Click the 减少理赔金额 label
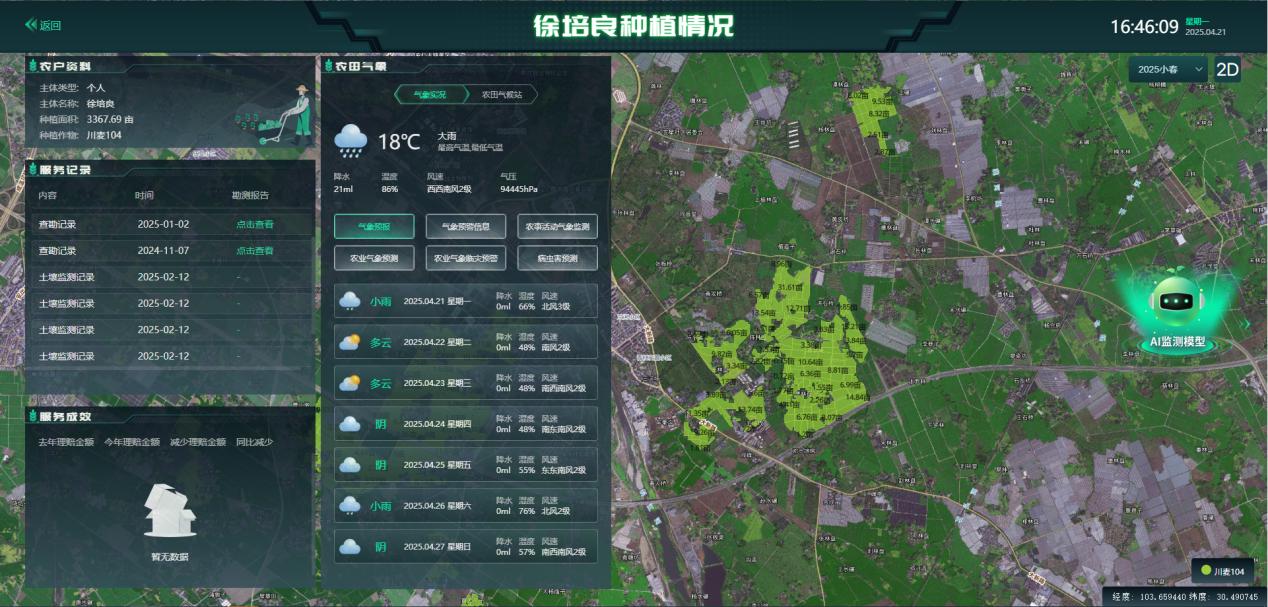This screenshot has width=1268, height=607. tap(198, 442)
